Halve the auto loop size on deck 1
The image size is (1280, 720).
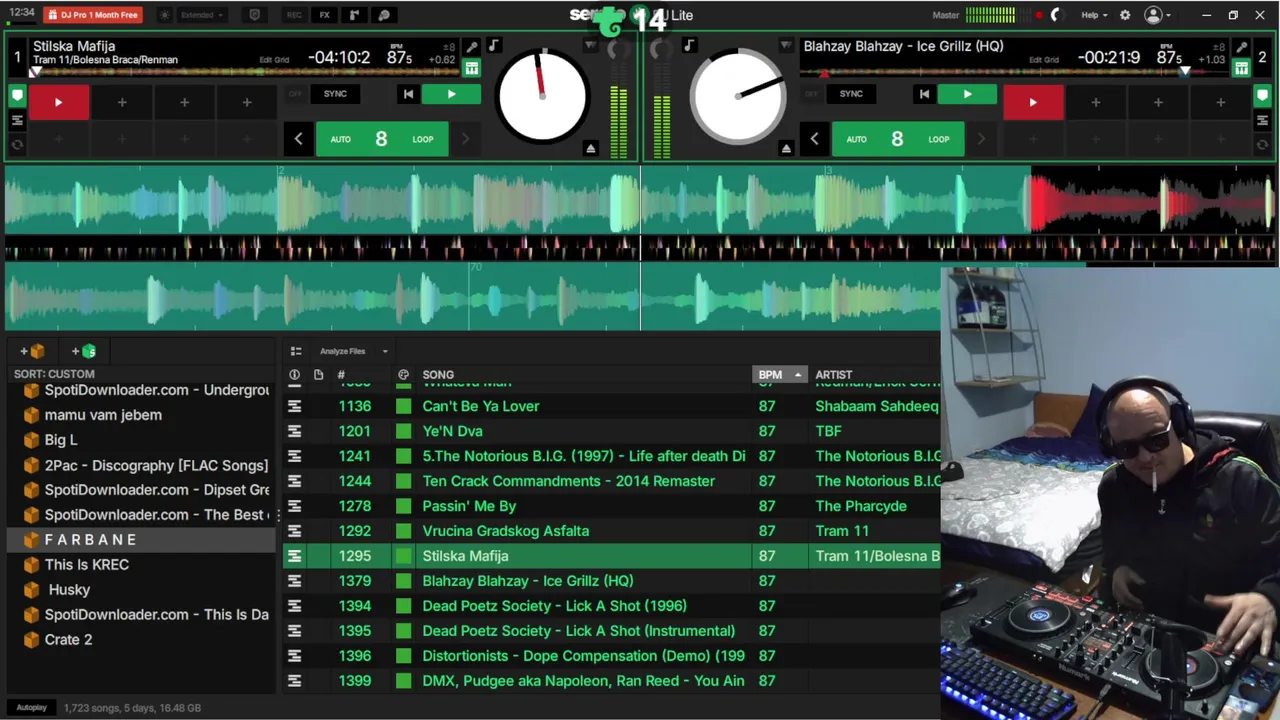(298, 139)
